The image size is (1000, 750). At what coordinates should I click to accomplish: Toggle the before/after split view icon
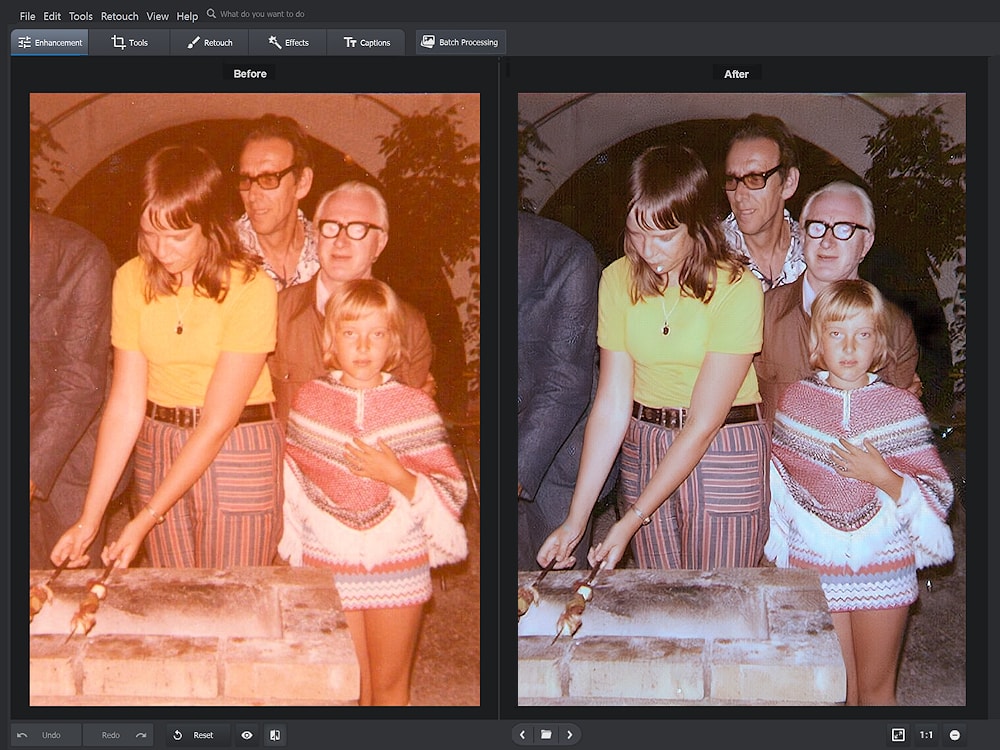[273, 735]
